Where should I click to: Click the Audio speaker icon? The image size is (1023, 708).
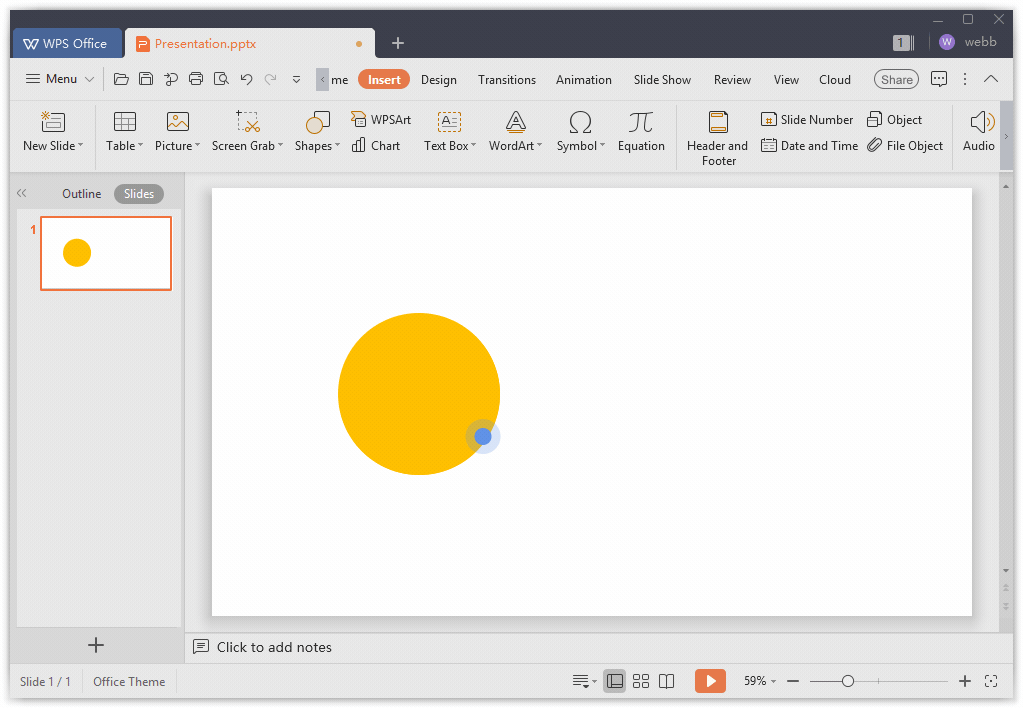(x=980, y=123)
